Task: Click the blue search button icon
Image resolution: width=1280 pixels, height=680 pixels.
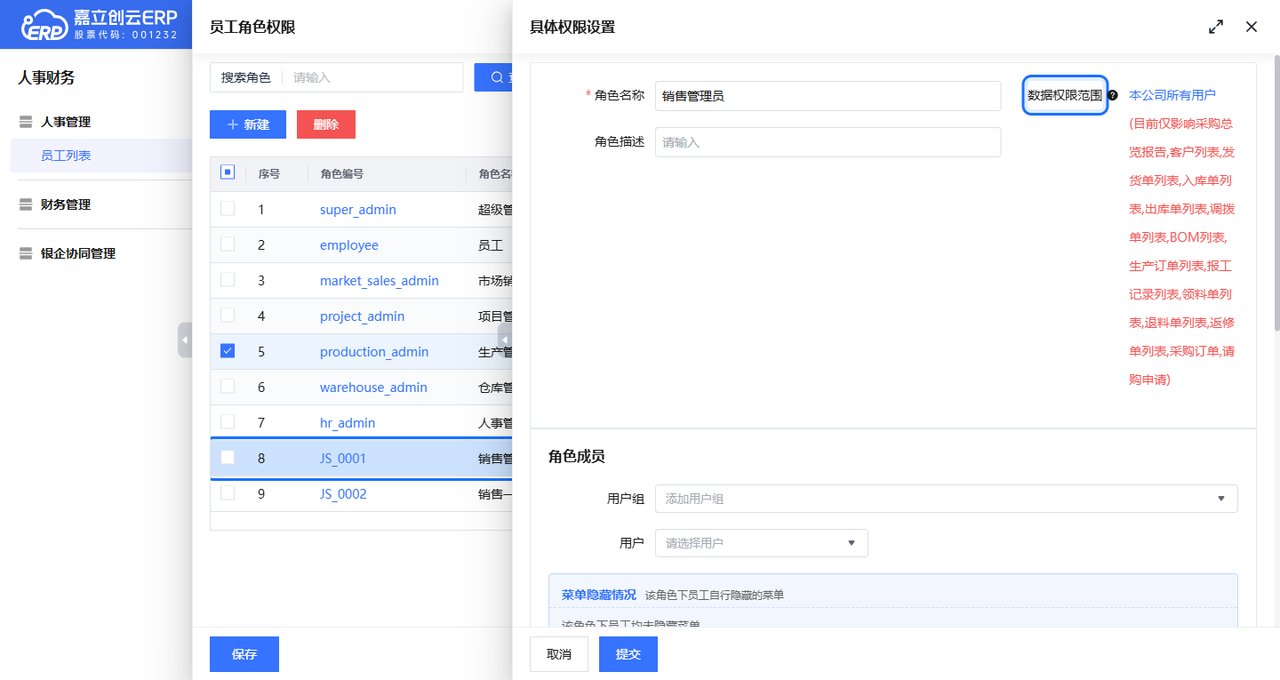Action: (496, 77)
